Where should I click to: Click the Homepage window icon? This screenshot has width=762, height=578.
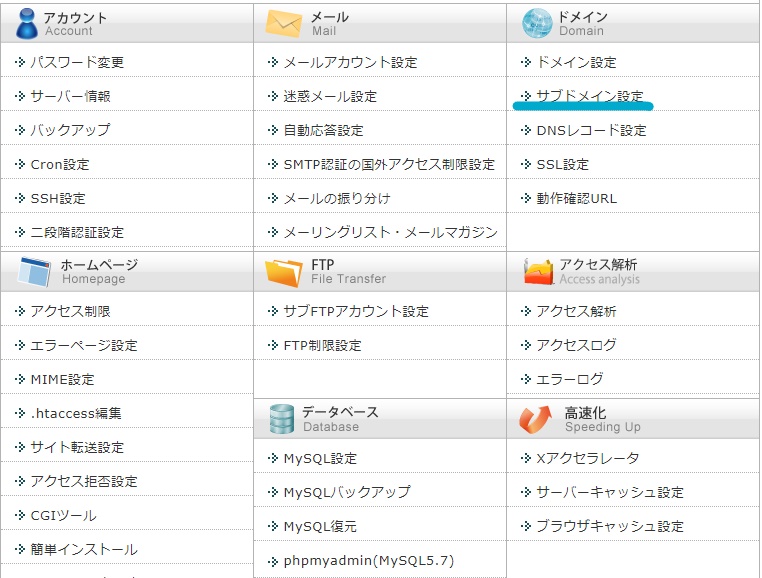[34, 271]
